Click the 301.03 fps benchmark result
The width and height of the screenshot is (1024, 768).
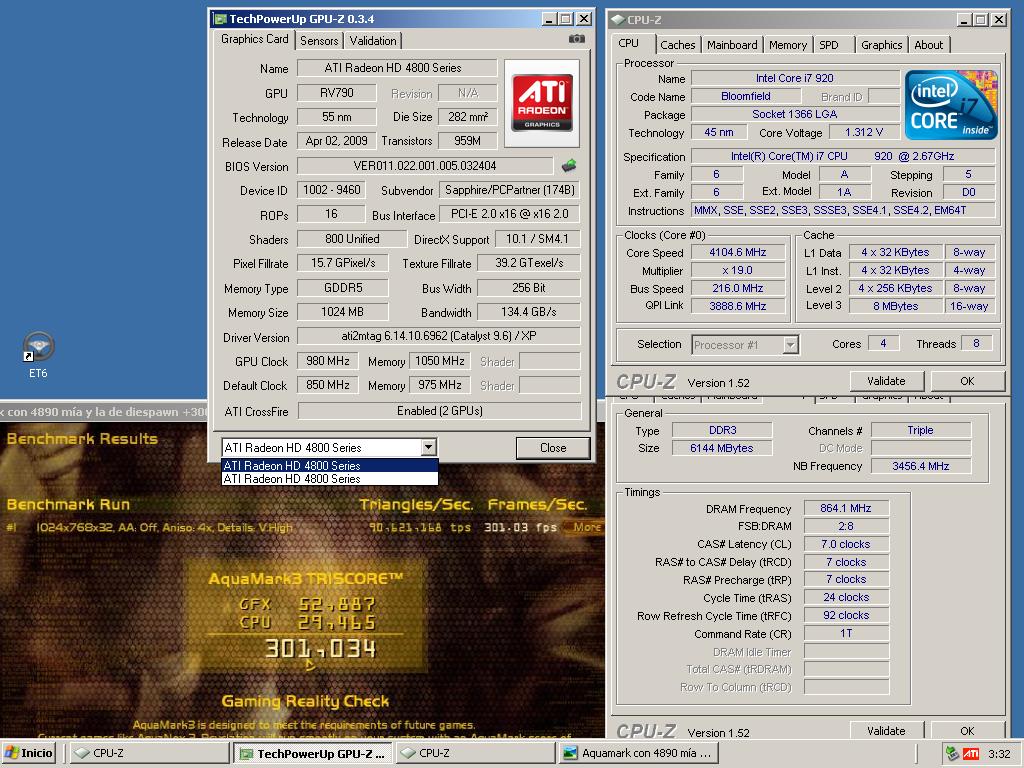click(x=520, y=527)
